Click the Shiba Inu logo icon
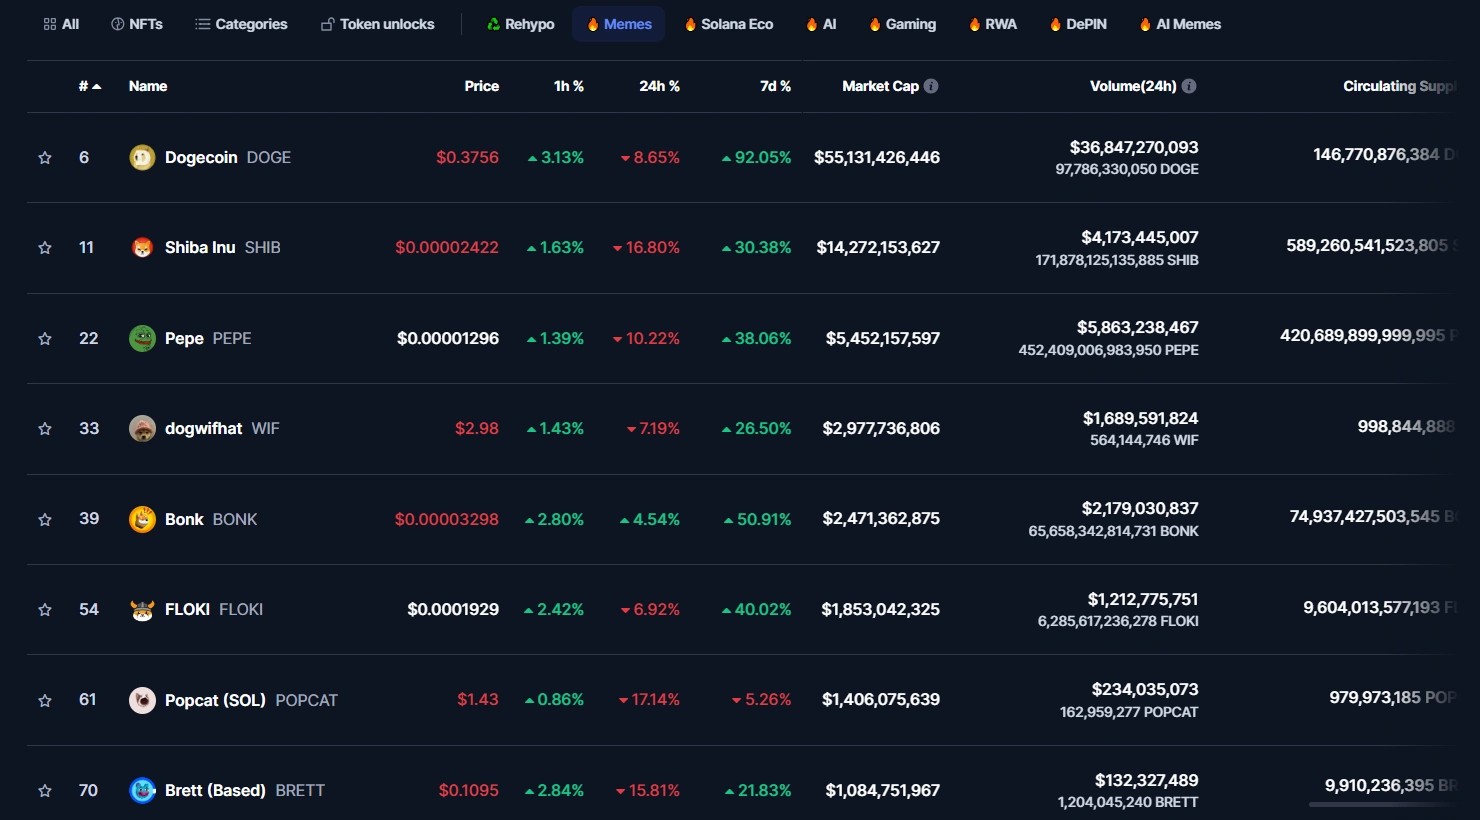 [142, 248]
